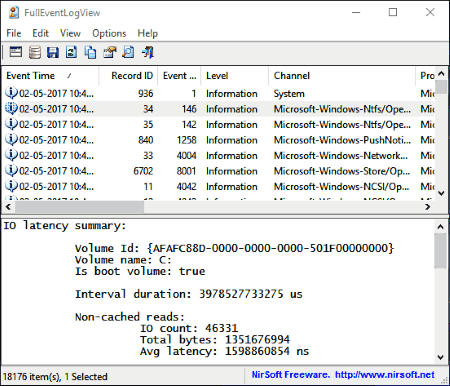
Task: Click the Exit toolbar icon
Action: click(148, 52)
